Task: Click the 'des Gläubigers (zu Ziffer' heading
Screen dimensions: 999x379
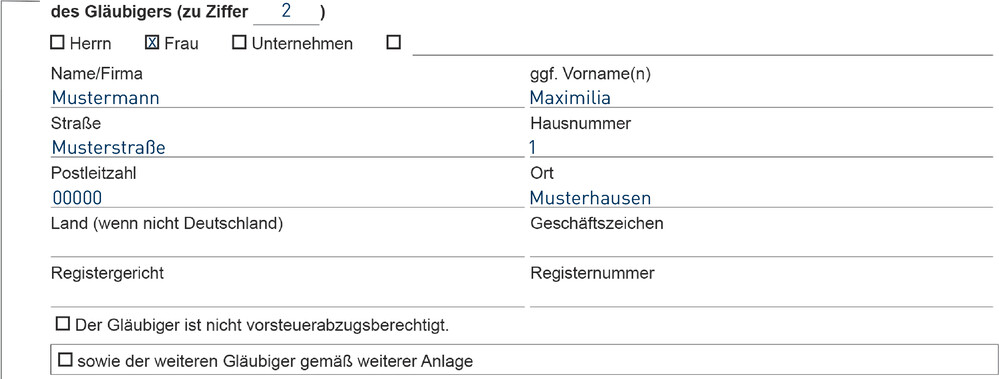Action: point(149,13)
